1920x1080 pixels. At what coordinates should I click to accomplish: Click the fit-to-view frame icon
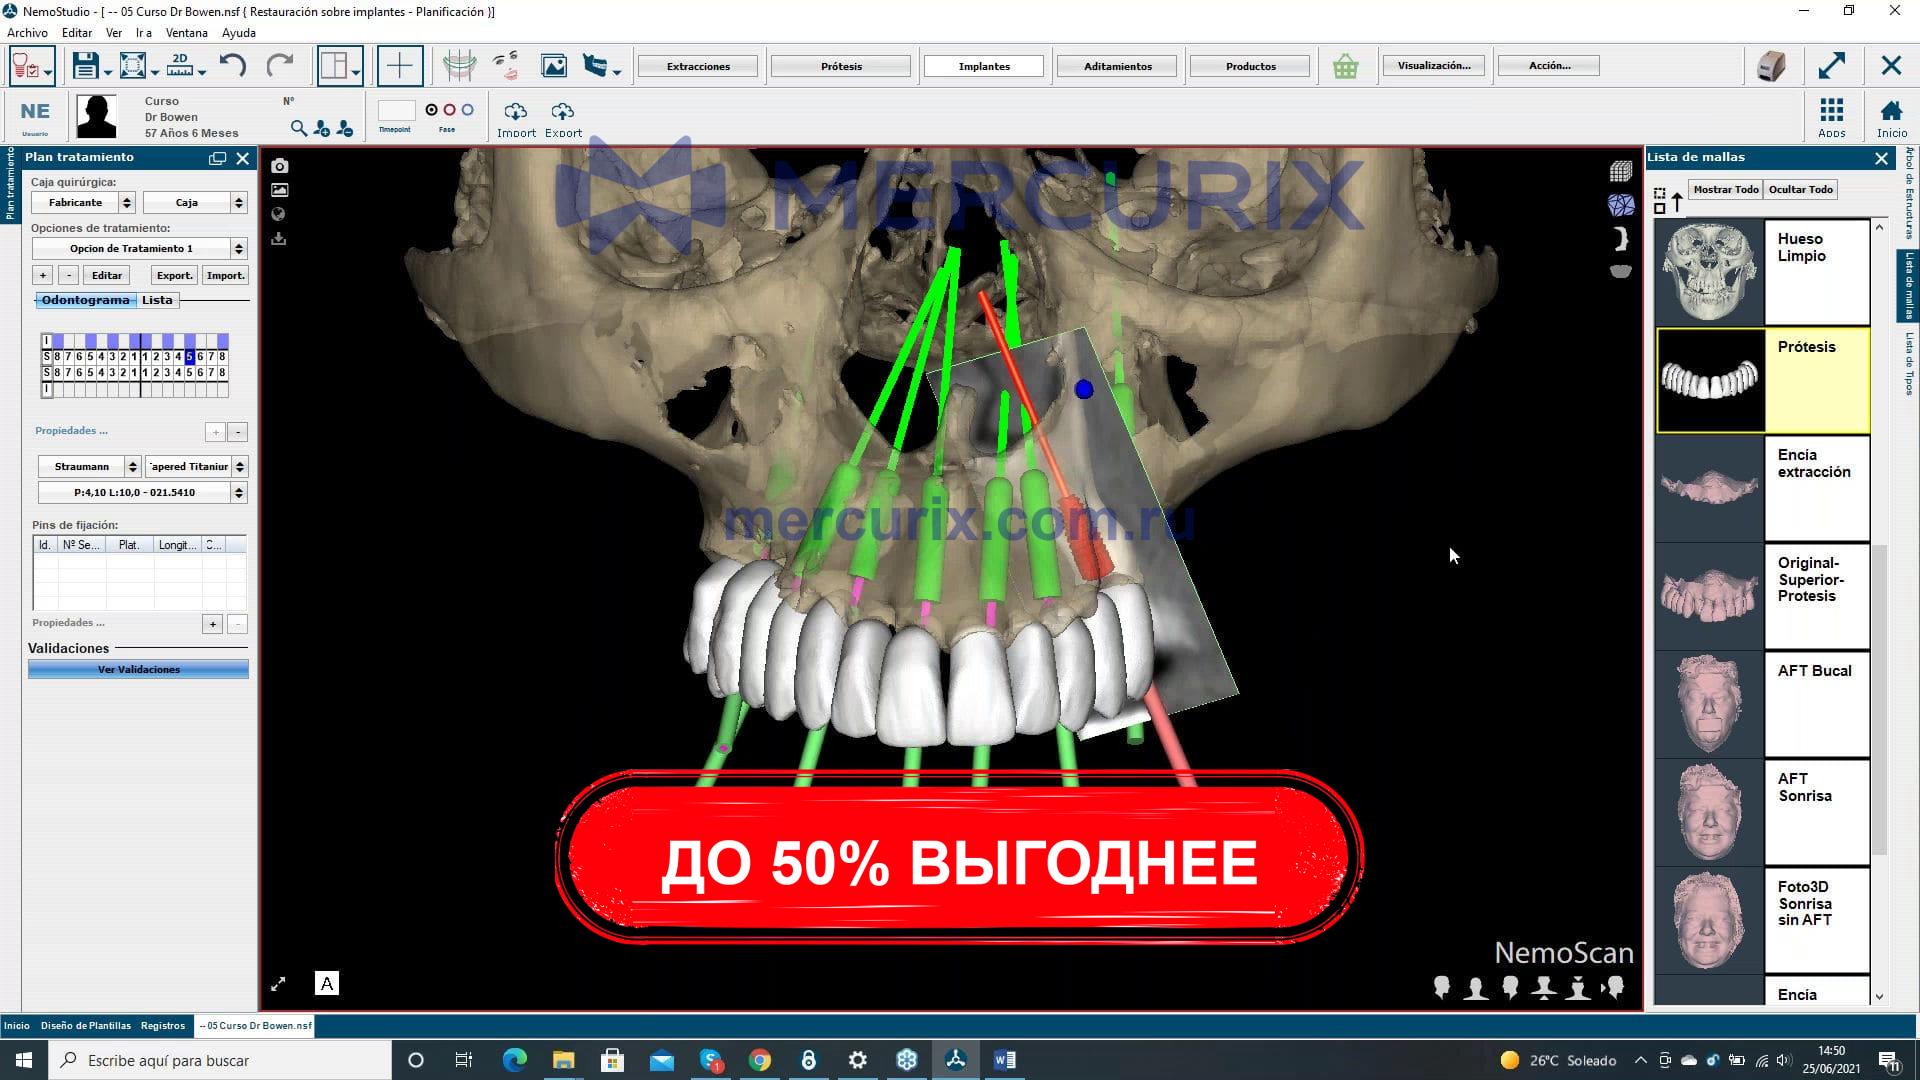pos(132,66)
